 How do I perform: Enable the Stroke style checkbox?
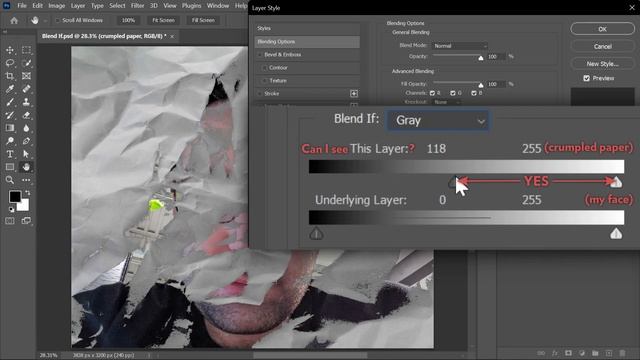click(260, 94)
